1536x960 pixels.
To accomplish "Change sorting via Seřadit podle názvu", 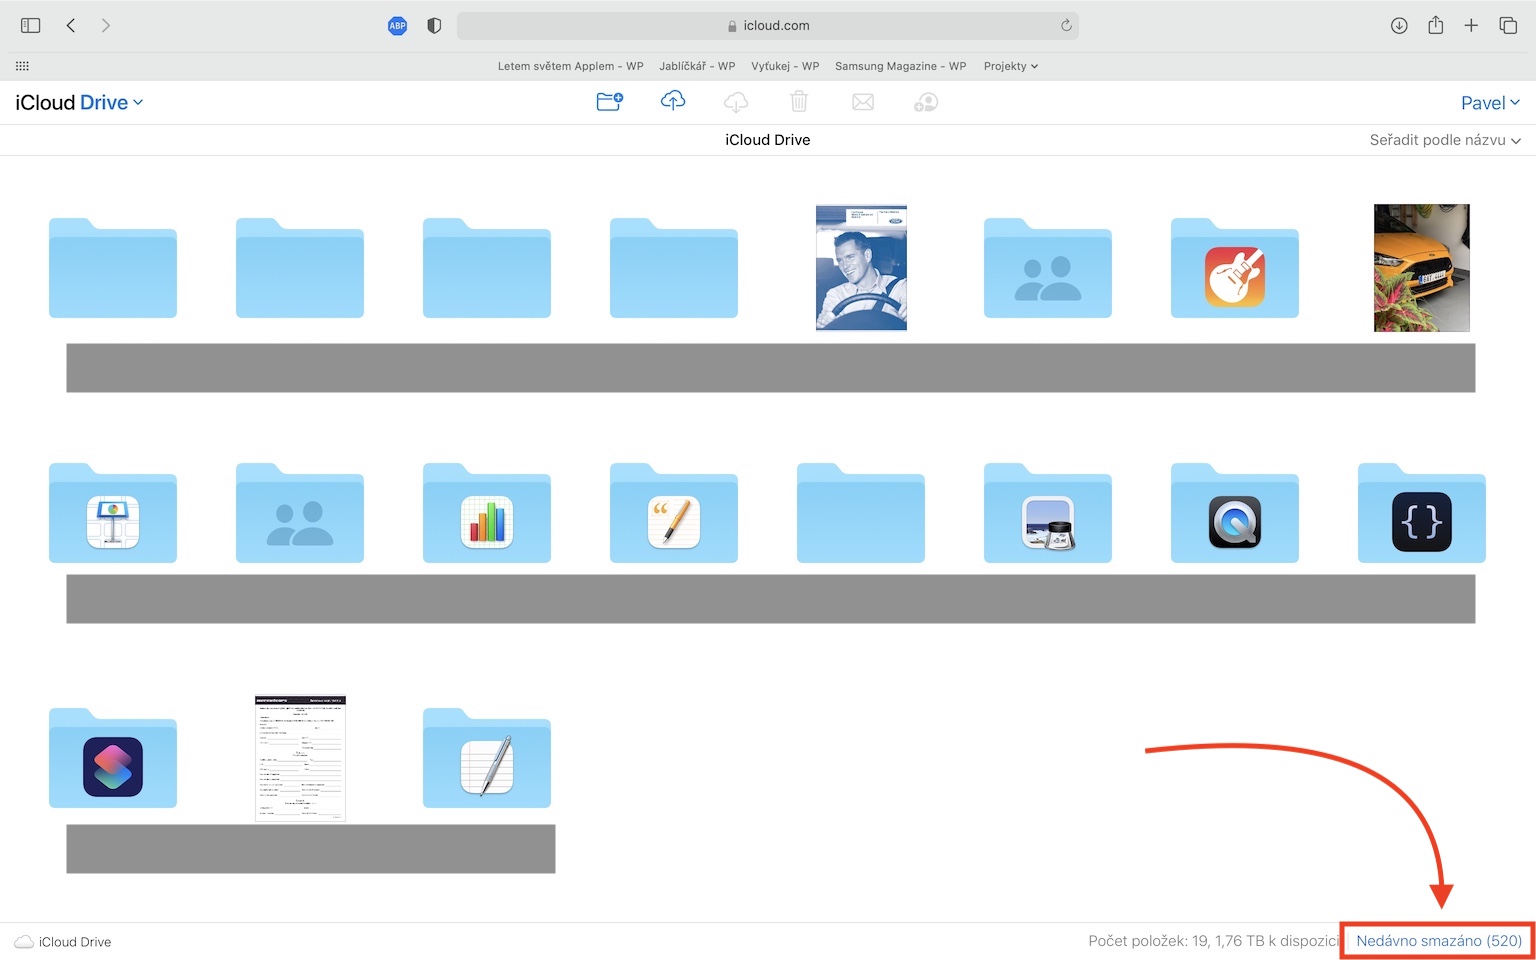I will (1445, 140).
